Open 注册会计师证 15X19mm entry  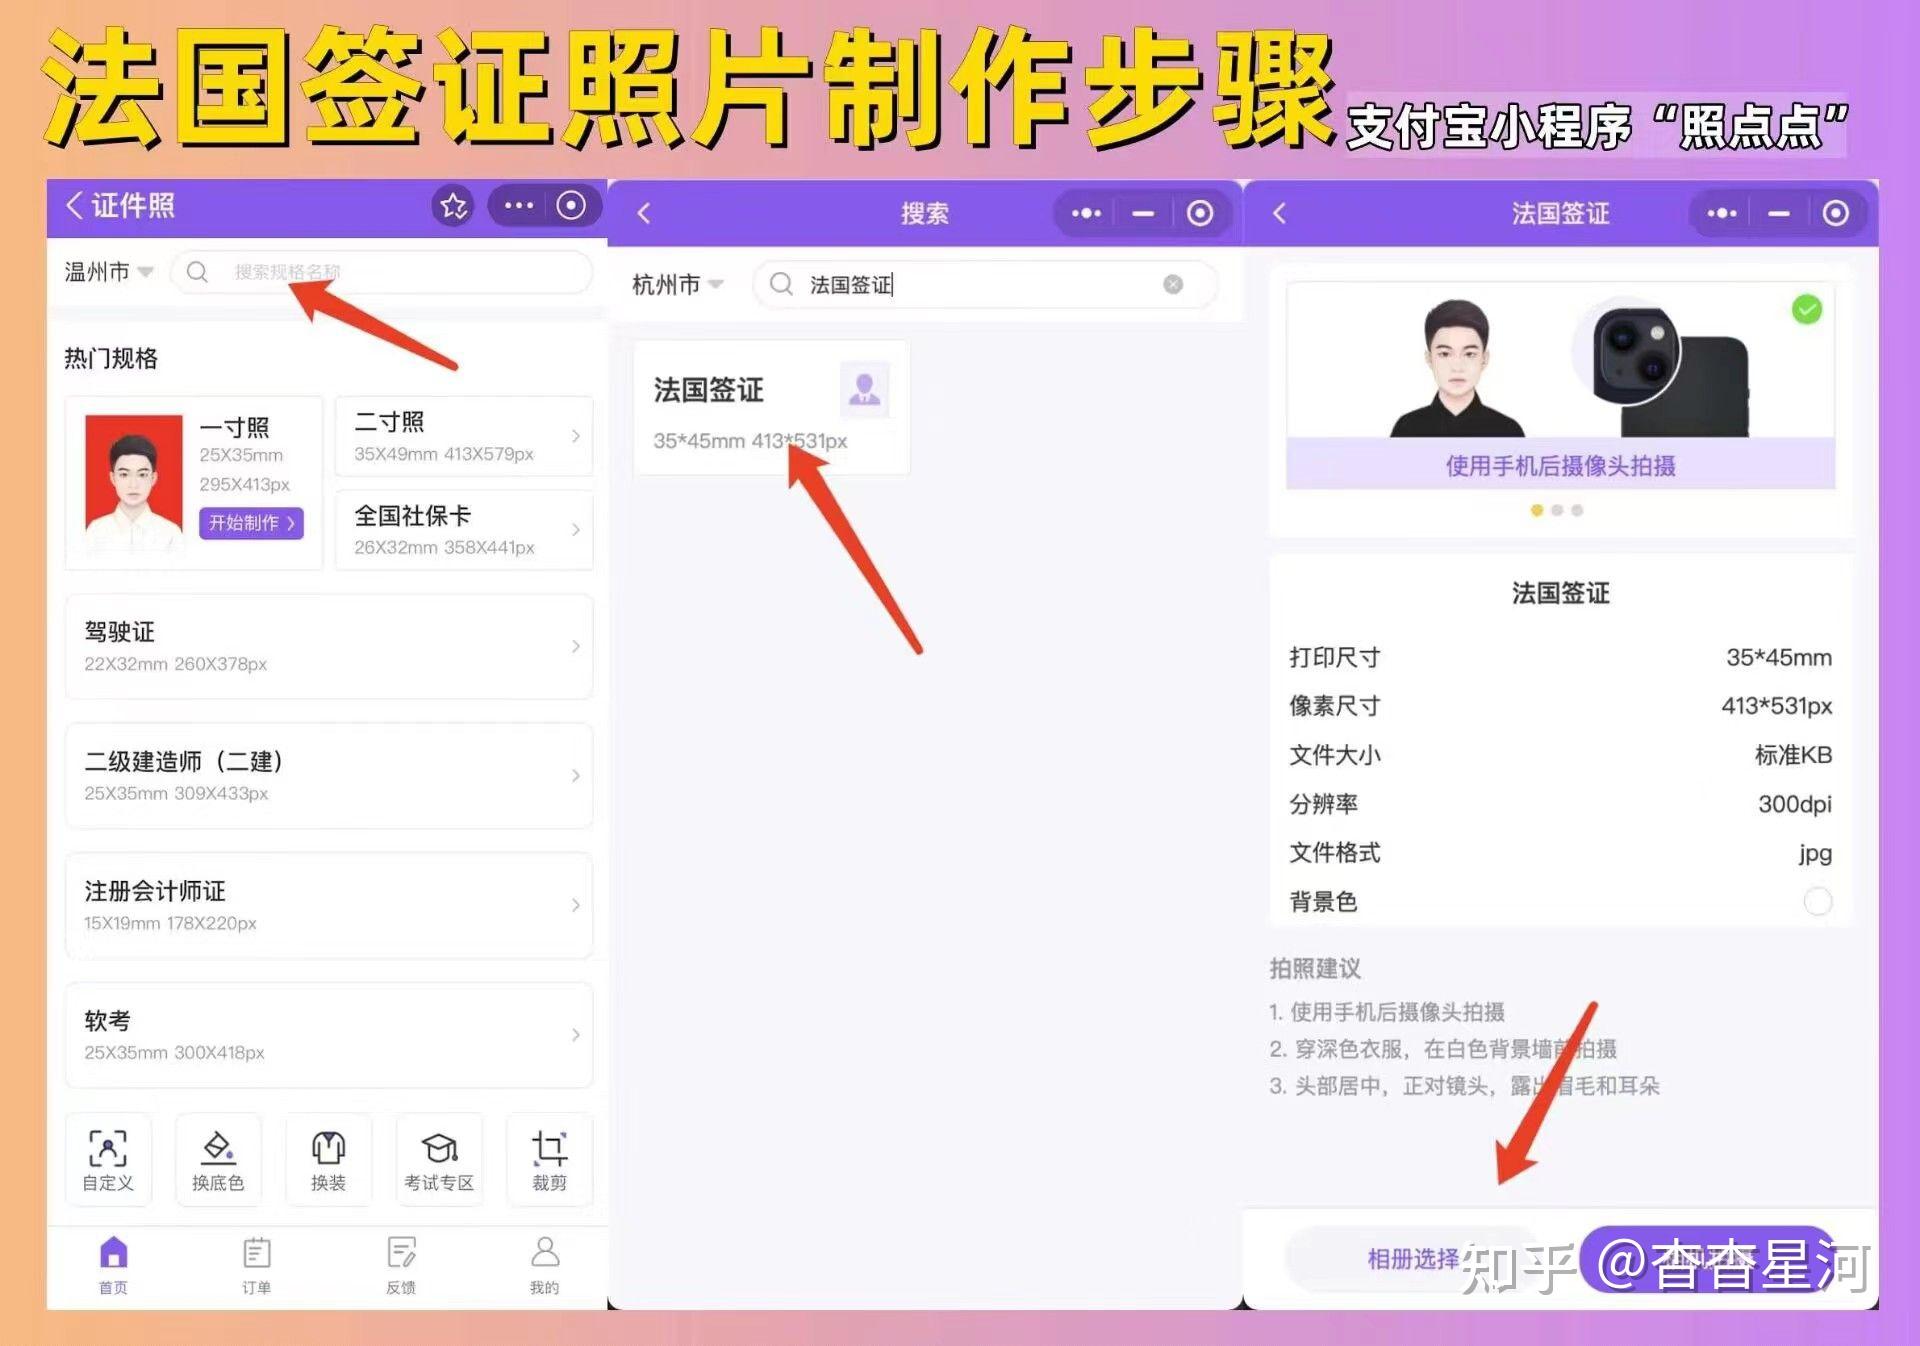[329, 905]
